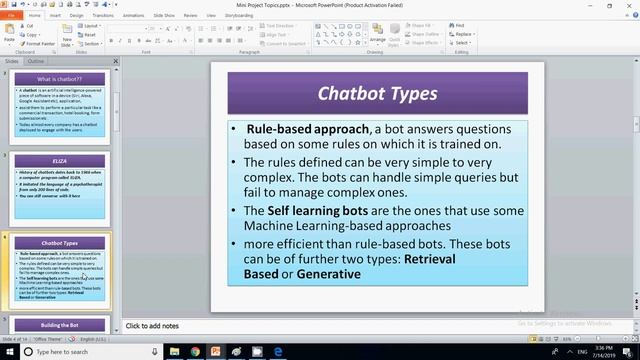Open the font size combo box
This screenshot has height=360, width=640.
point(156,29)
